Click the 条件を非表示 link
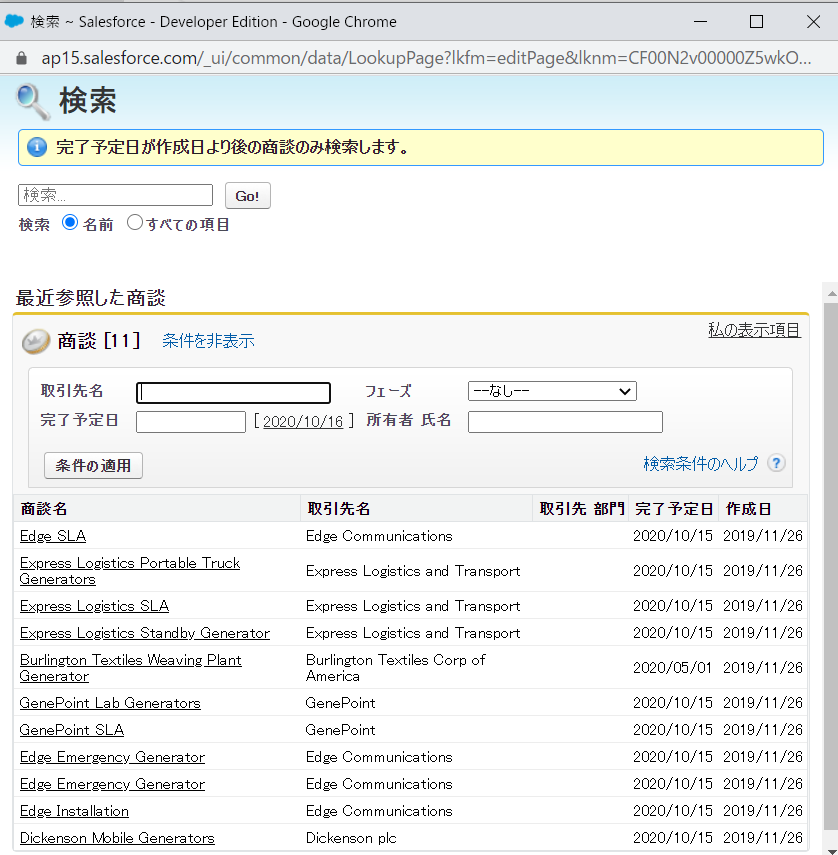The height and width of the screenshot is (855, 838). tap(208, 341)
